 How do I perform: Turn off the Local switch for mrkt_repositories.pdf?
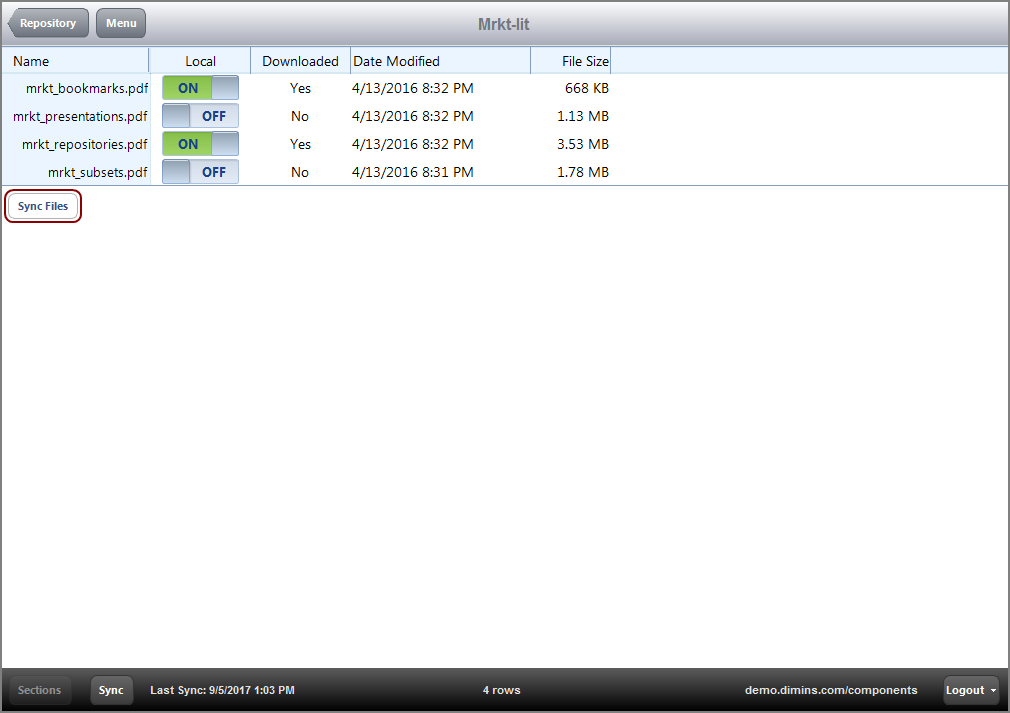200,144
